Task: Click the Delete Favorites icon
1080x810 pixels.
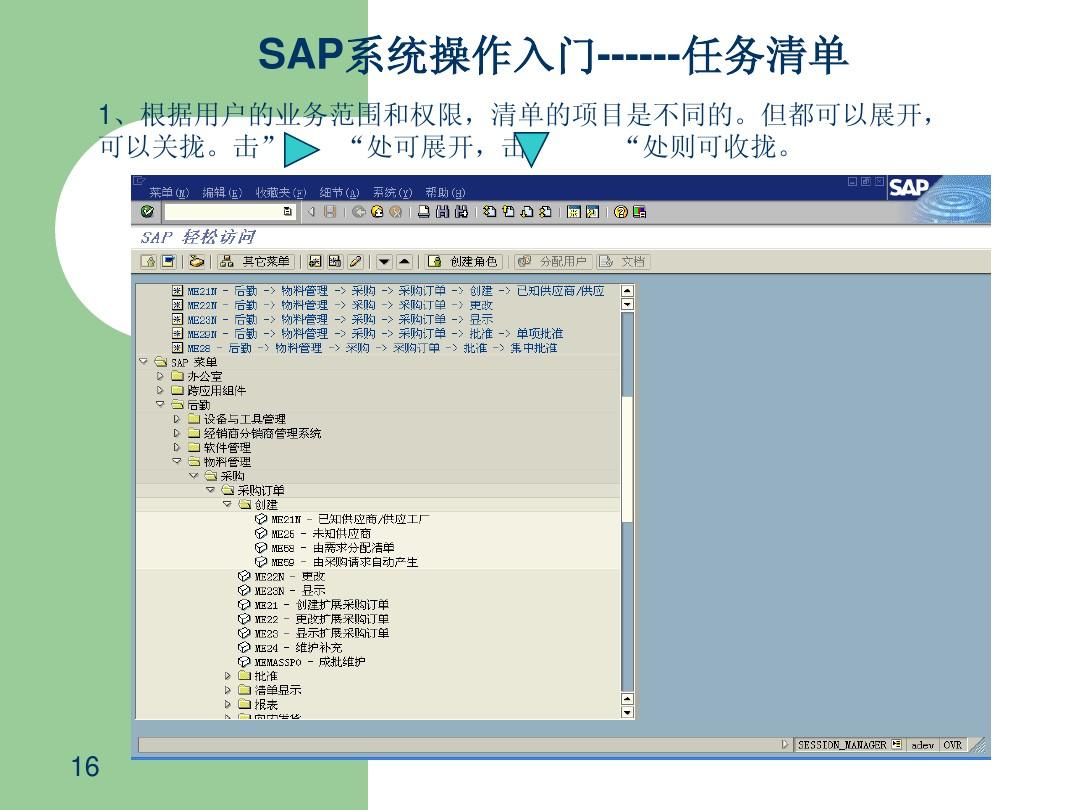Action: [x=335, y=262]
